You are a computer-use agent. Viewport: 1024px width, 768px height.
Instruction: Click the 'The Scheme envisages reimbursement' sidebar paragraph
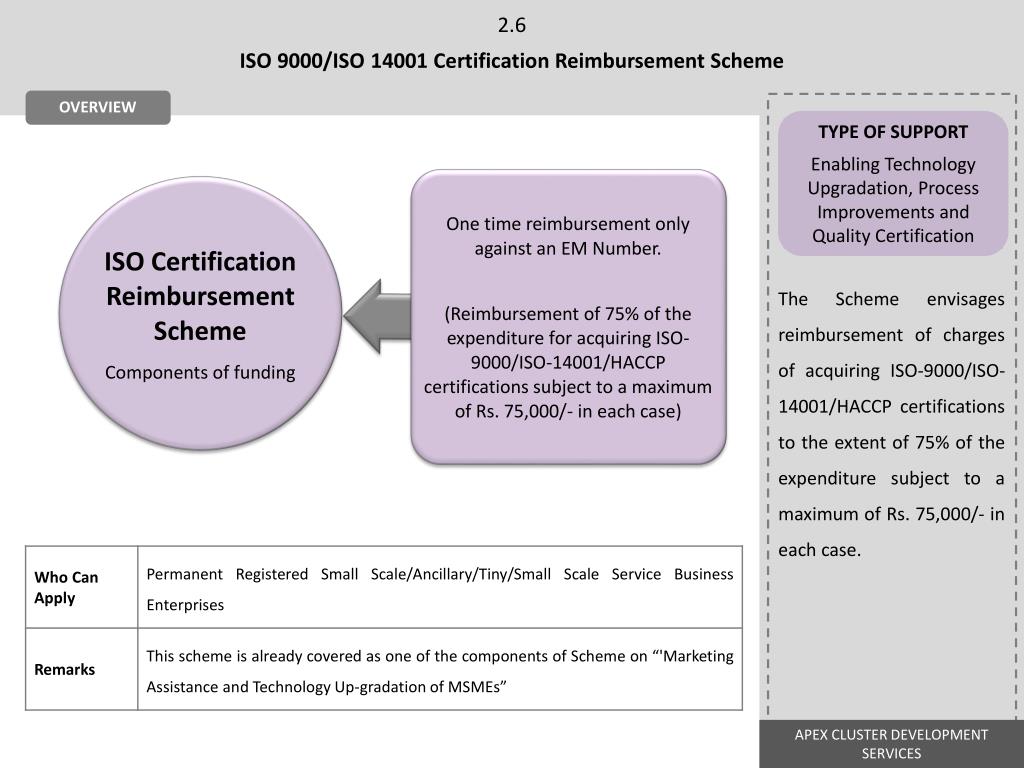click(891, 424)
